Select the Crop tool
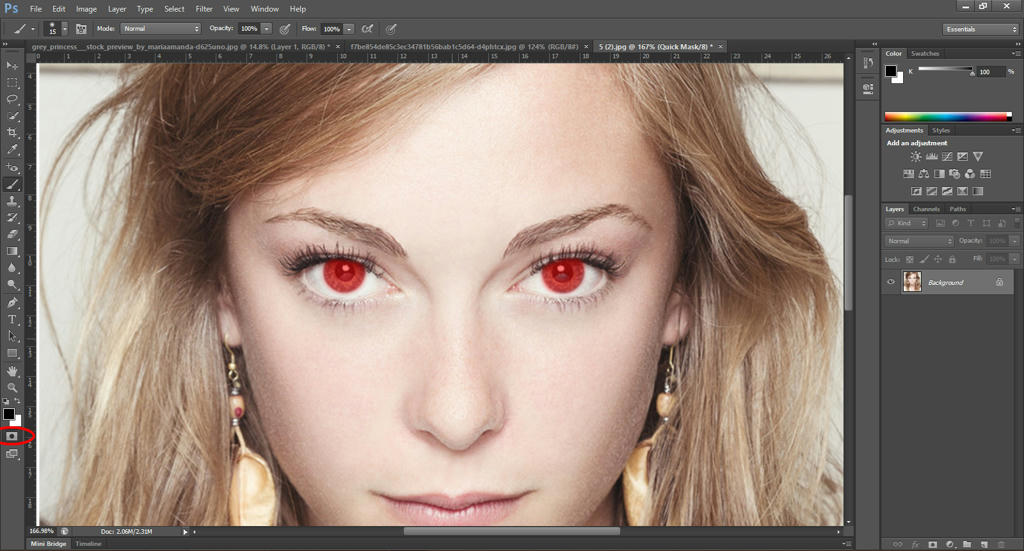This screenshot has height=551, width=1024. (x=12, y=133)
